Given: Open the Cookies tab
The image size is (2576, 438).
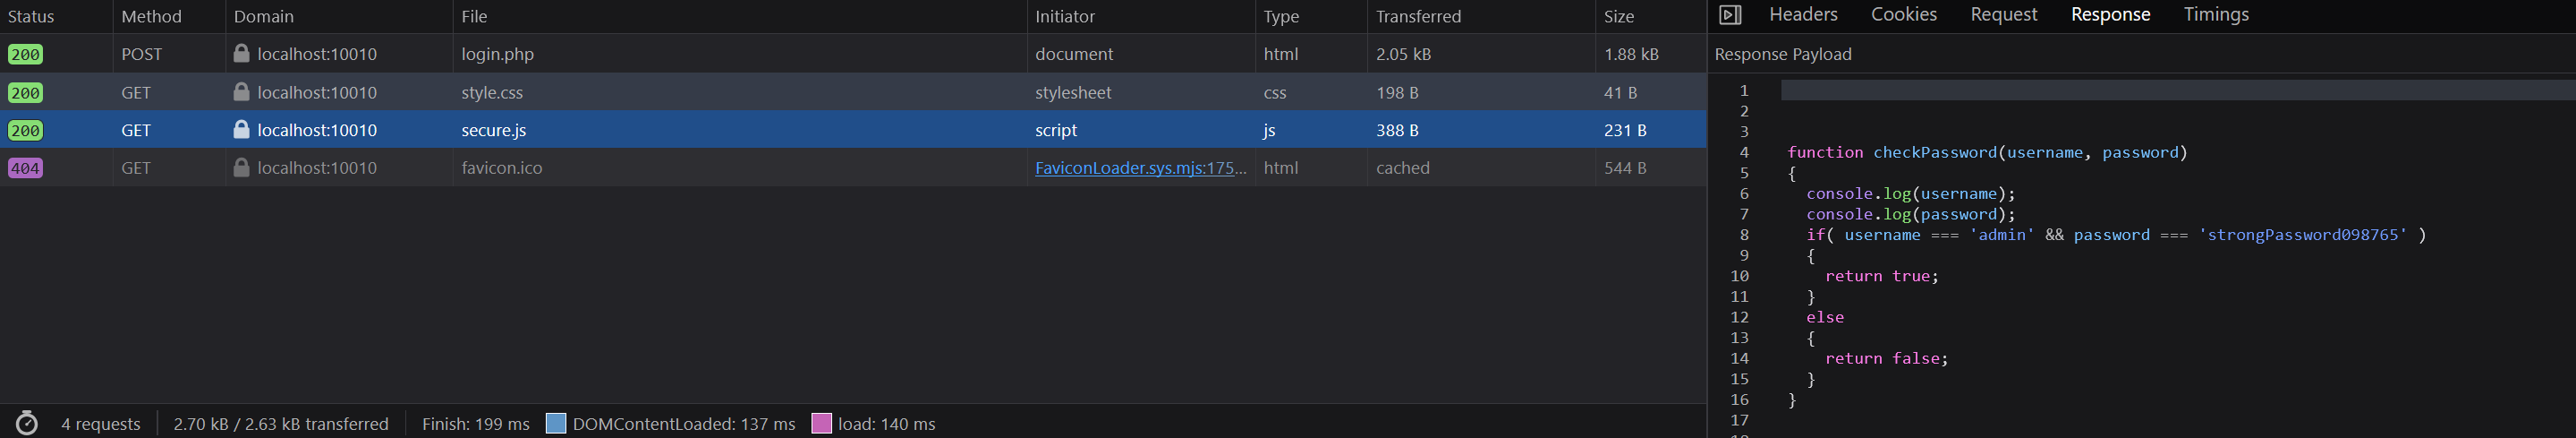Looking at the screenshot, I should coord(1904,14).
